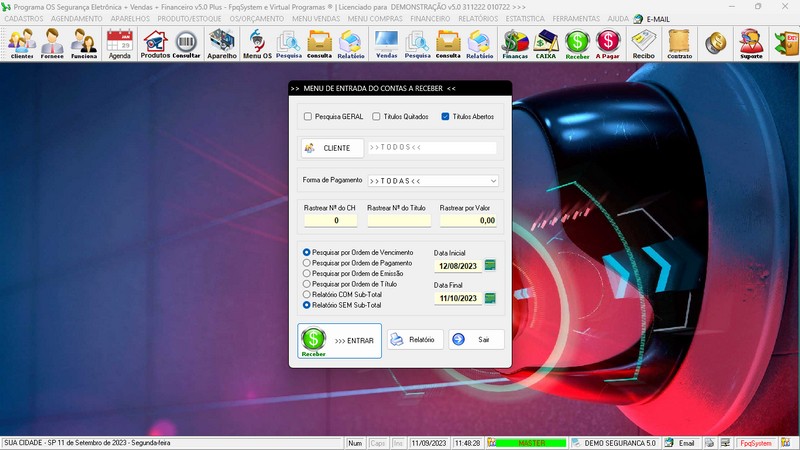Open the CAIXA cash register icon

point(546,44)
